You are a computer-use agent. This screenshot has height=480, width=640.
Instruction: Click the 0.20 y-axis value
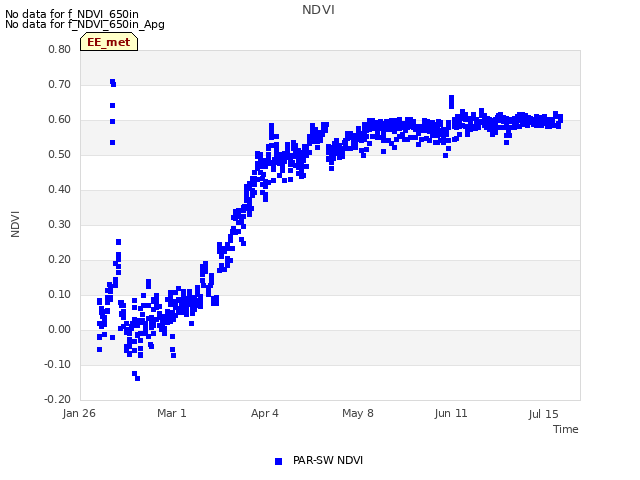pyautogui.click(x=60, y=260)
